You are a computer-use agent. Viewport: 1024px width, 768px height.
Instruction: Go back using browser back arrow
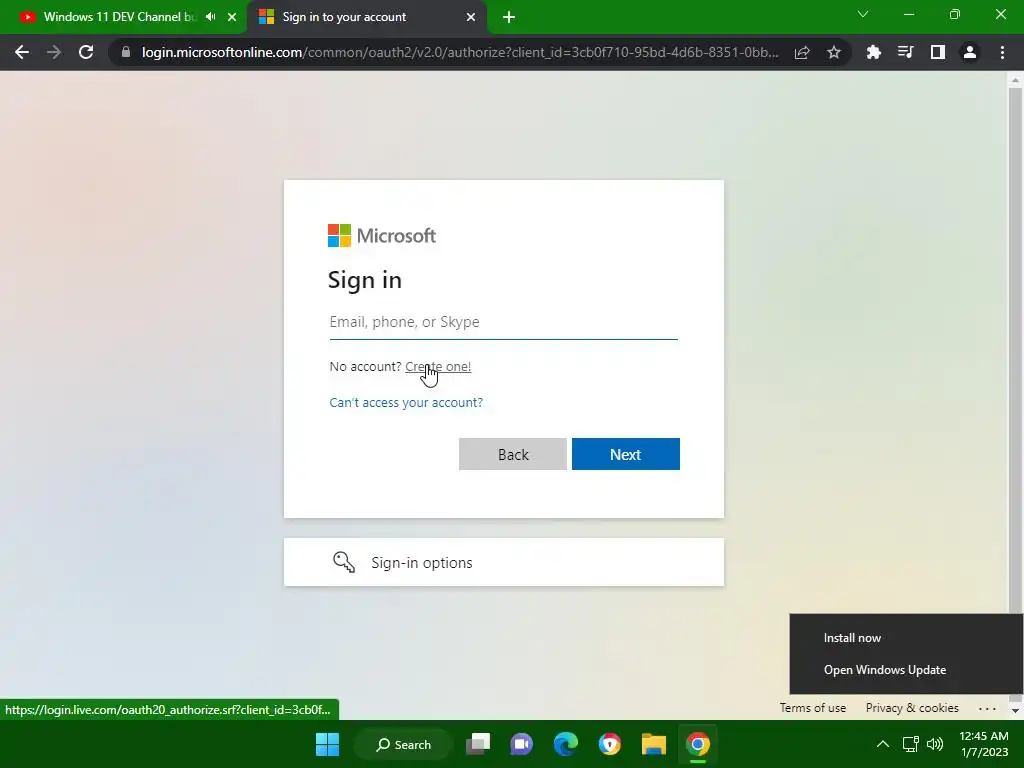[x=22, y=52]
